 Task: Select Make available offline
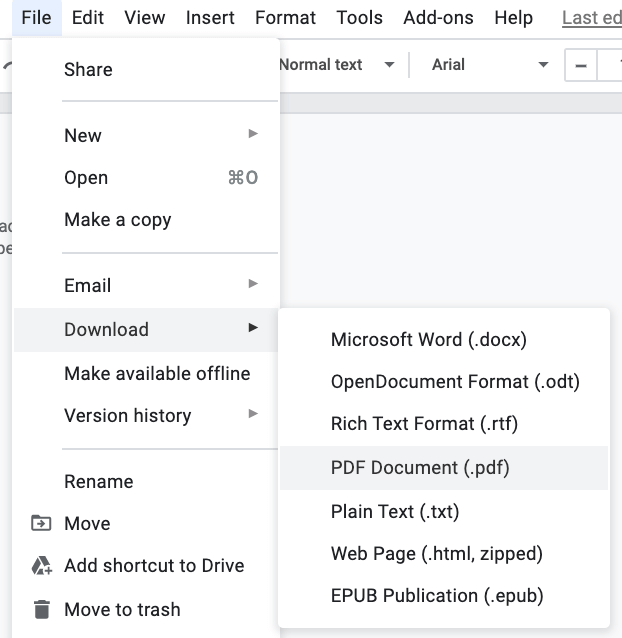(146, 374)
